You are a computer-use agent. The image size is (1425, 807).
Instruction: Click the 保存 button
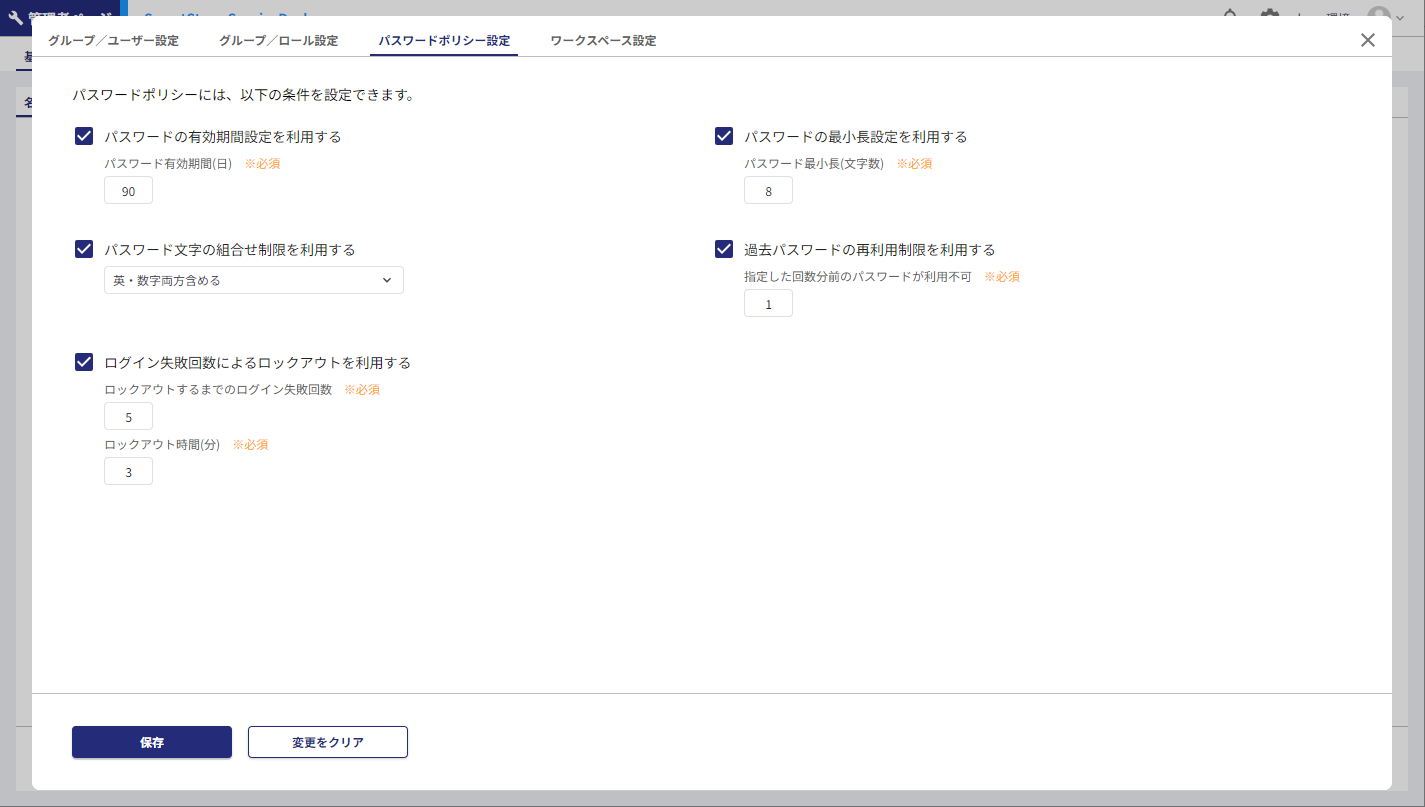(x=152, y=742)
